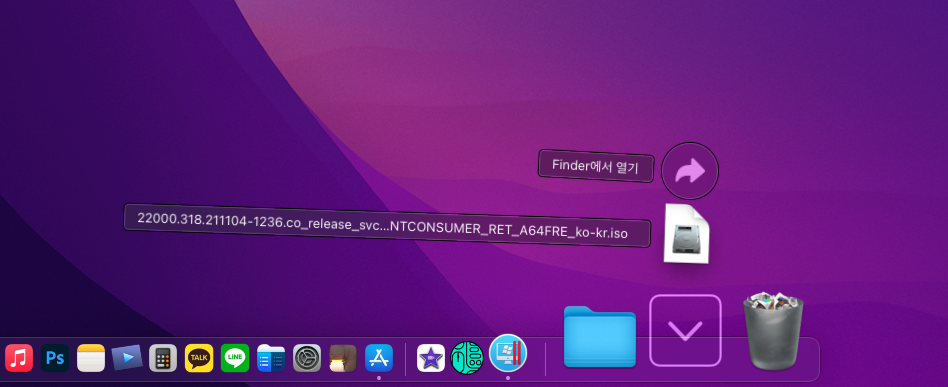This screenshot has width=948, height=387.
Task: Open the teal mouse utility app in the Dock
Action: pyautogui.click(x=467, y=357)
